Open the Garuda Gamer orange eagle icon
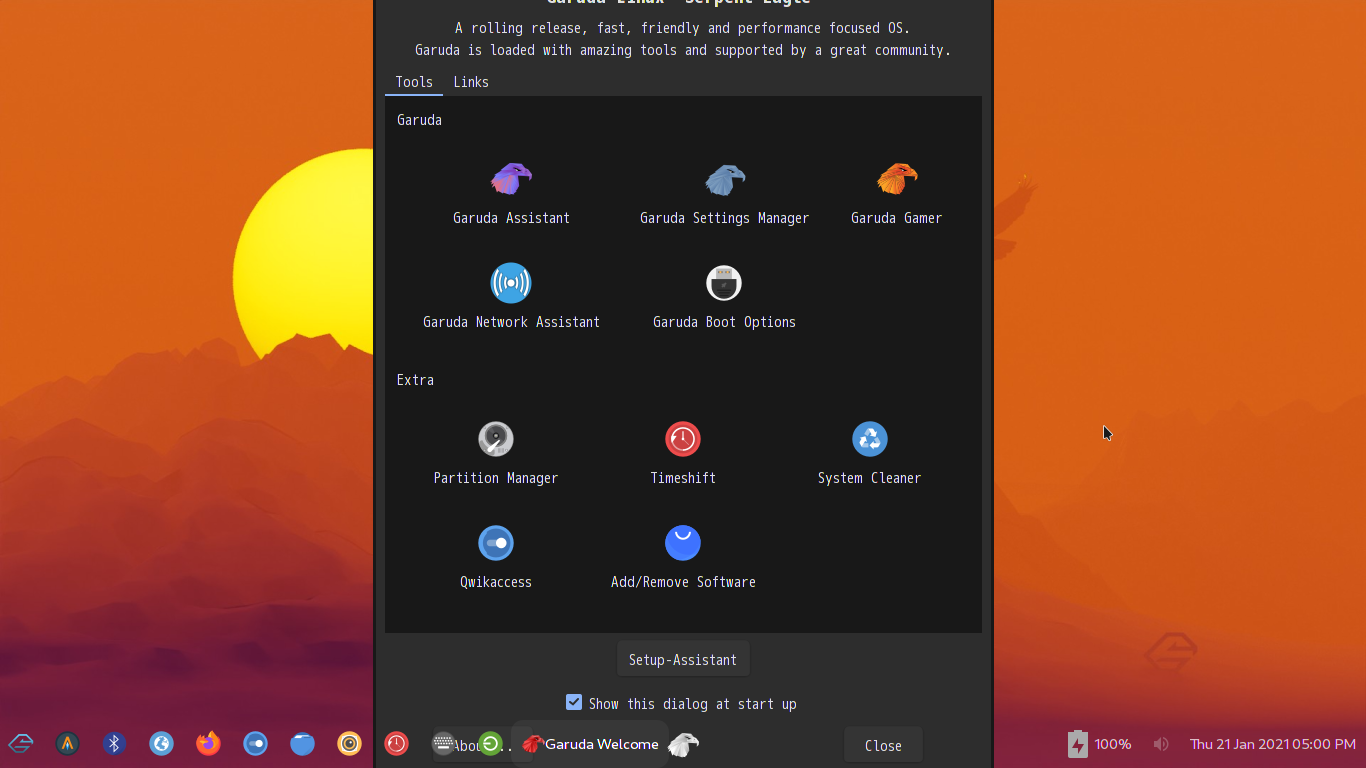1366x768 pixels. (897, 179)
